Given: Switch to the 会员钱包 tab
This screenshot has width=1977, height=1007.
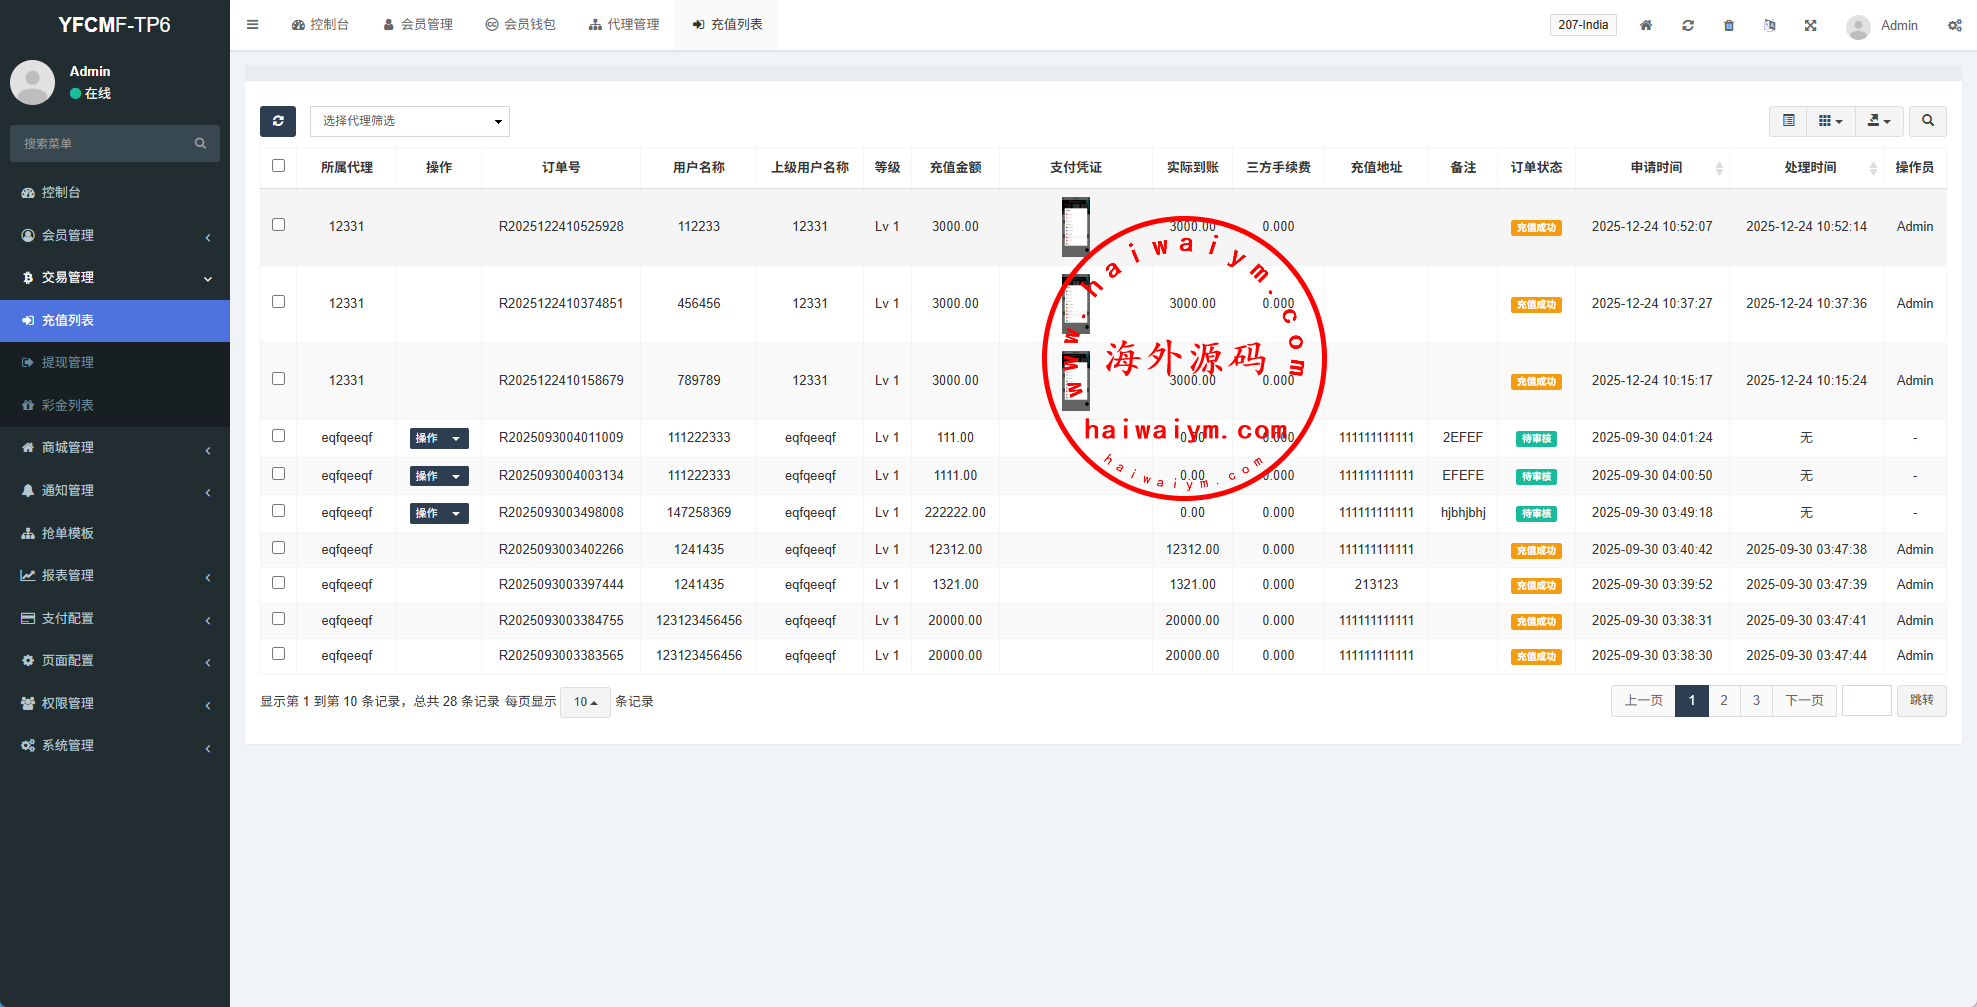Looking at the screenshot, I should 520,25.
